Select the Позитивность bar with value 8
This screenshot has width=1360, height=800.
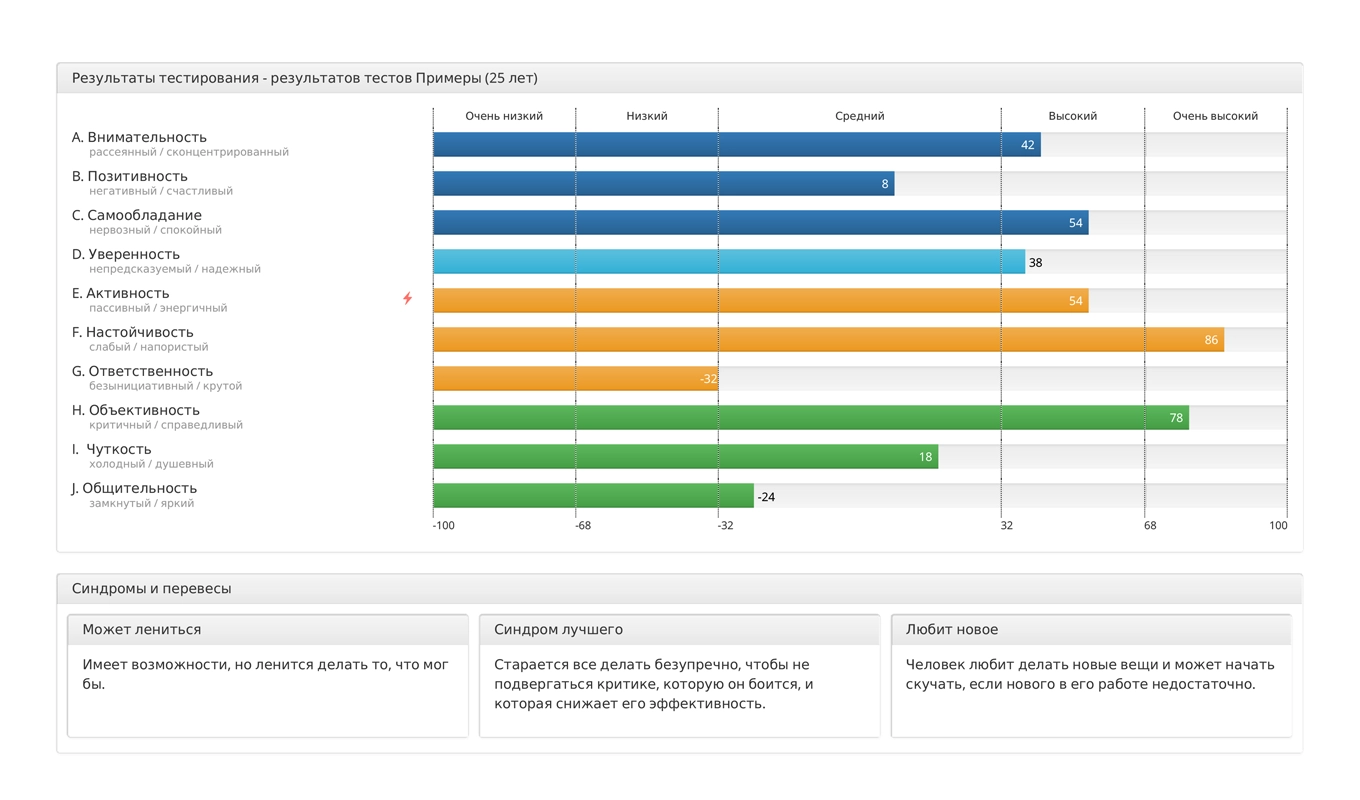click(x=663, y=184)
